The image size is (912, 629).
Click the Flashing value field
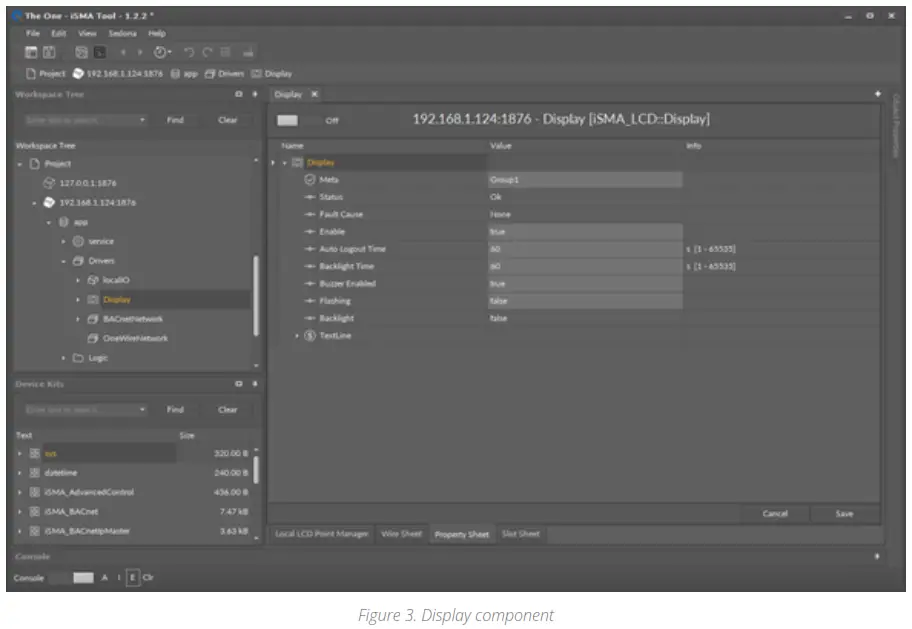[x=585, y=301]
